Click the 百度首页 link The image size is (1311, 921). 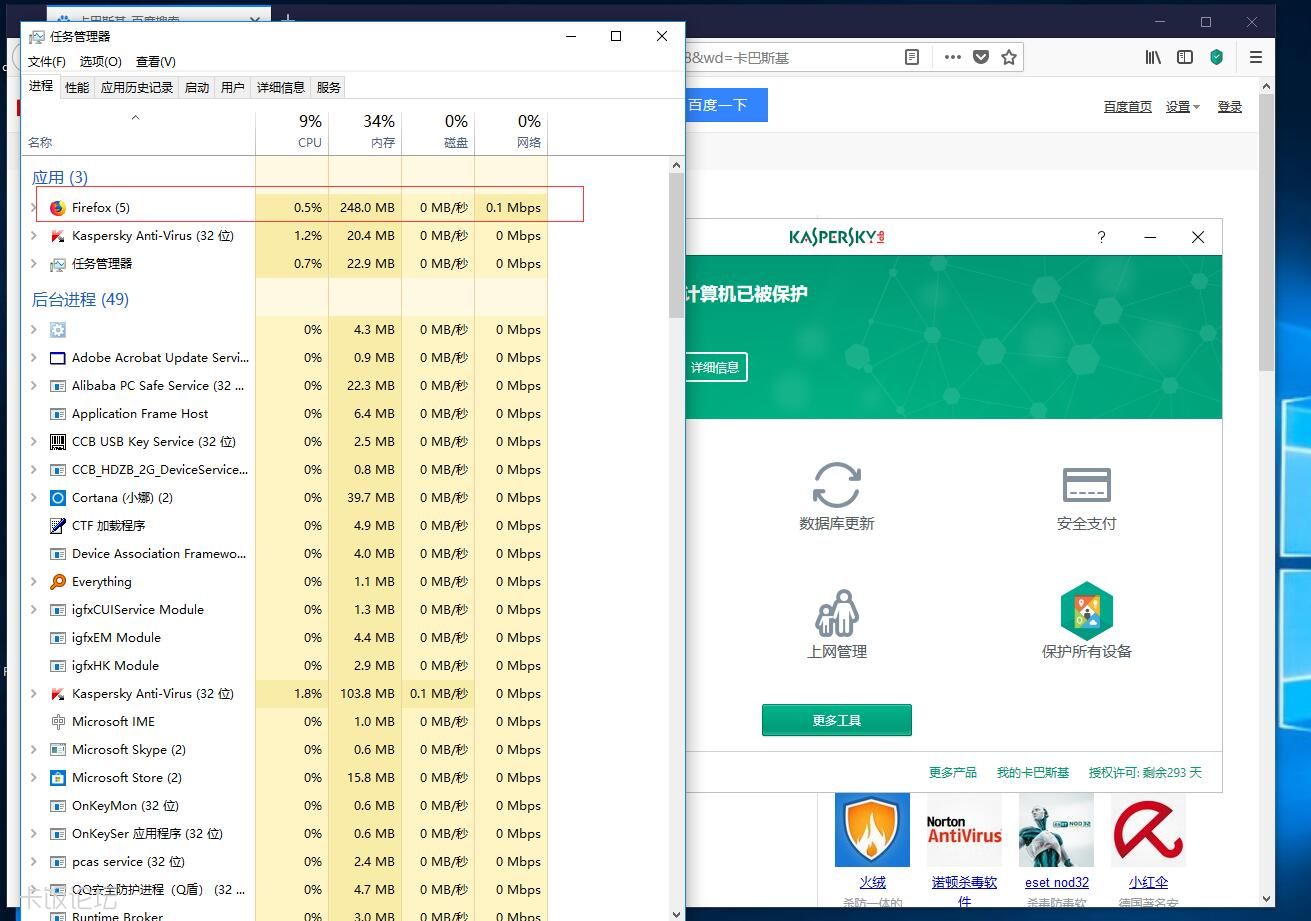(1128, 107)
